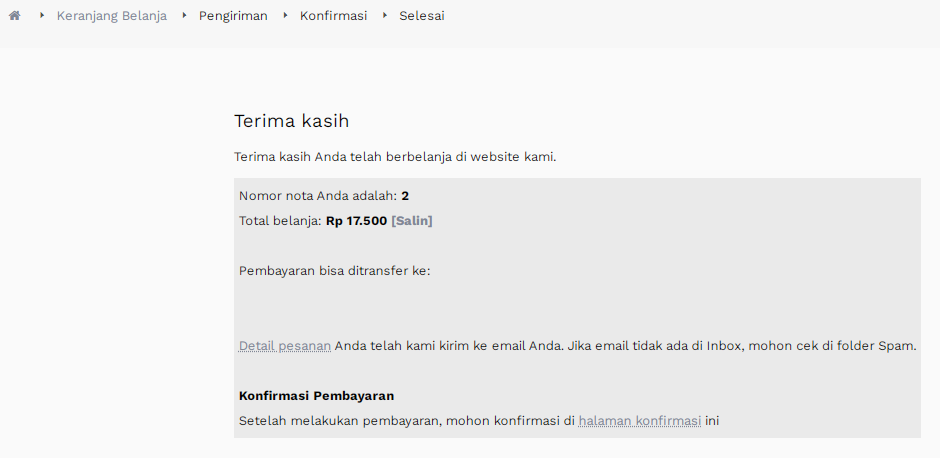940x458 pixels.
Task: Click the breadcrumb arrow before Pengiriman
Action: tap(185, 15)
